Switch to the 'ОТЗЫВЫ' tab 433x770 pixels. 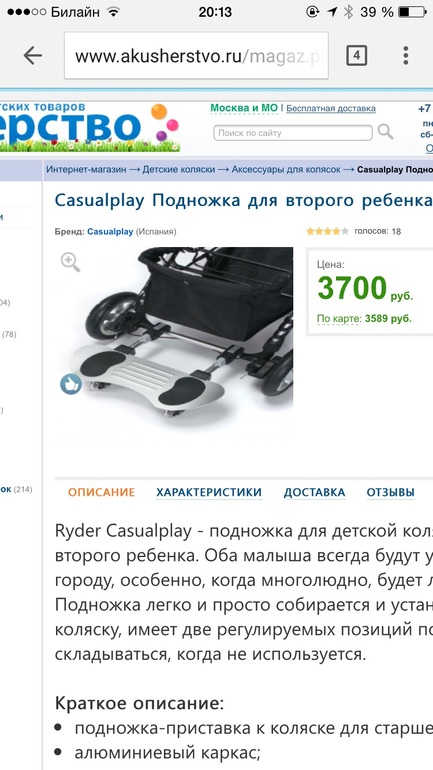tap(390, 492)
